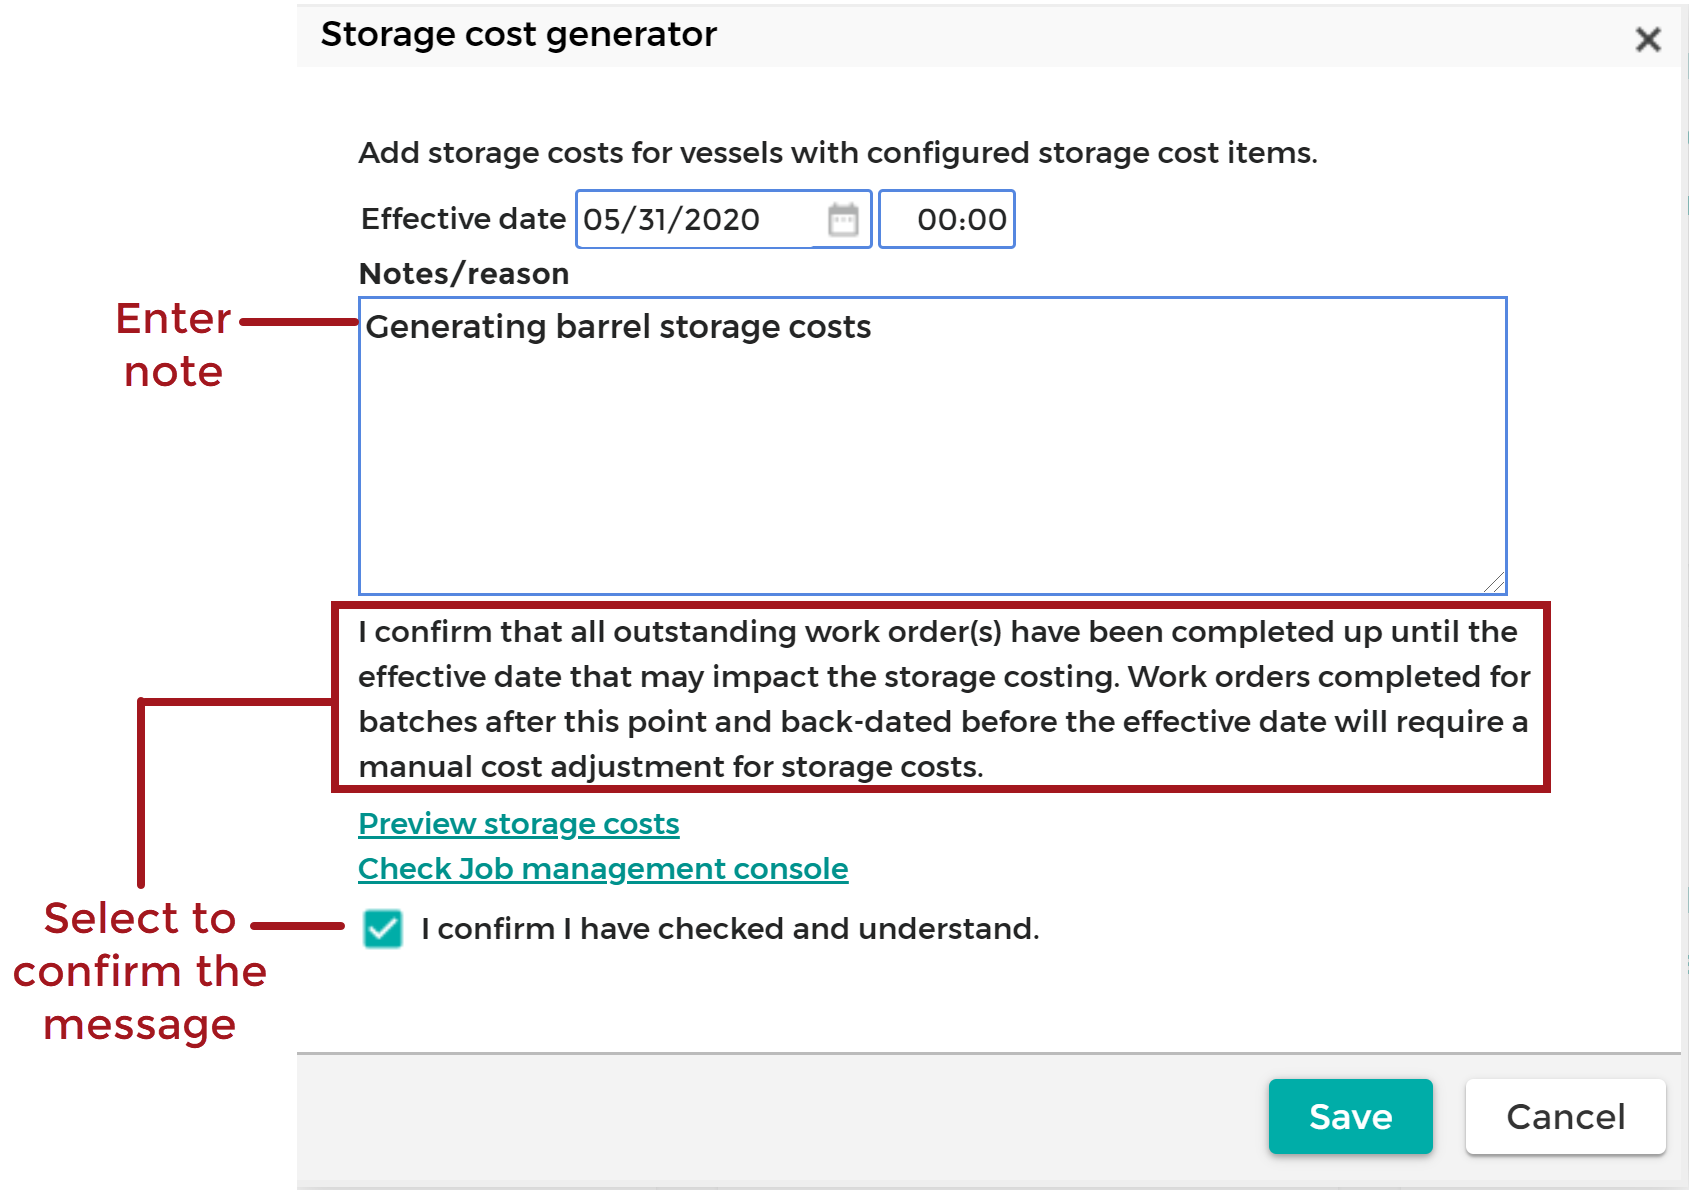This screenshot has height=1204, width=1701.
Task: Cancel the storage cost generator
Action: tap(1565, 1117)
